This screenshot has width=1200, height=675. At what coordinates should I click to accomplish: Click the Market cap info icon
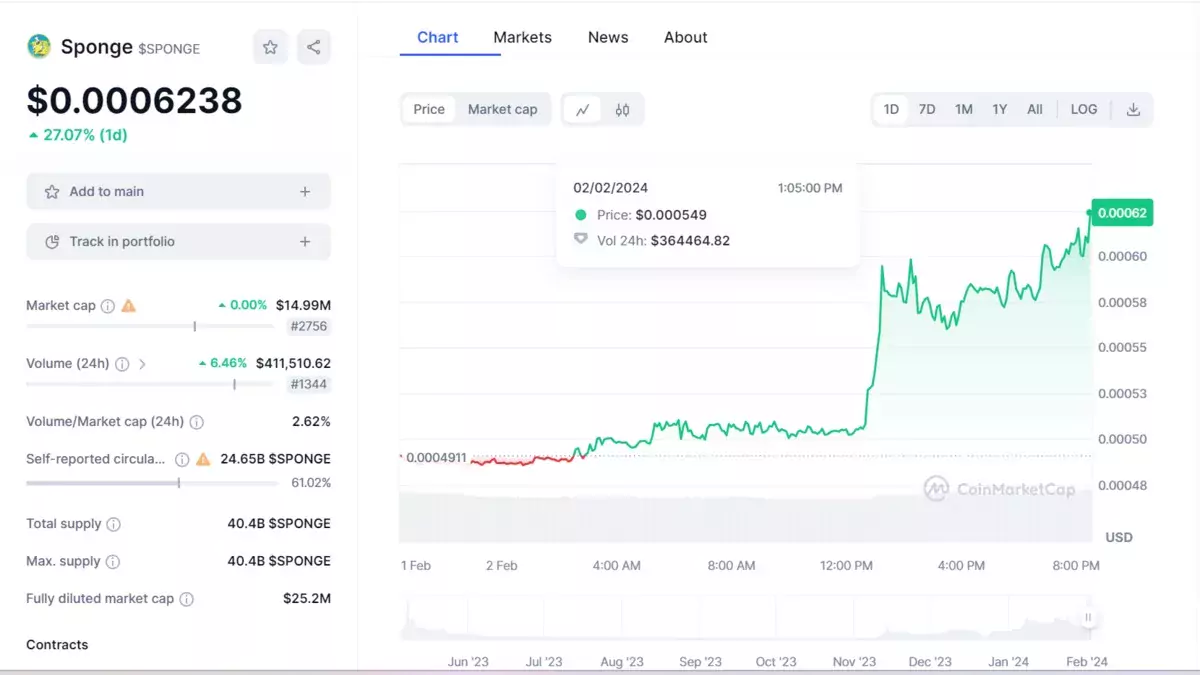[108, 306]
